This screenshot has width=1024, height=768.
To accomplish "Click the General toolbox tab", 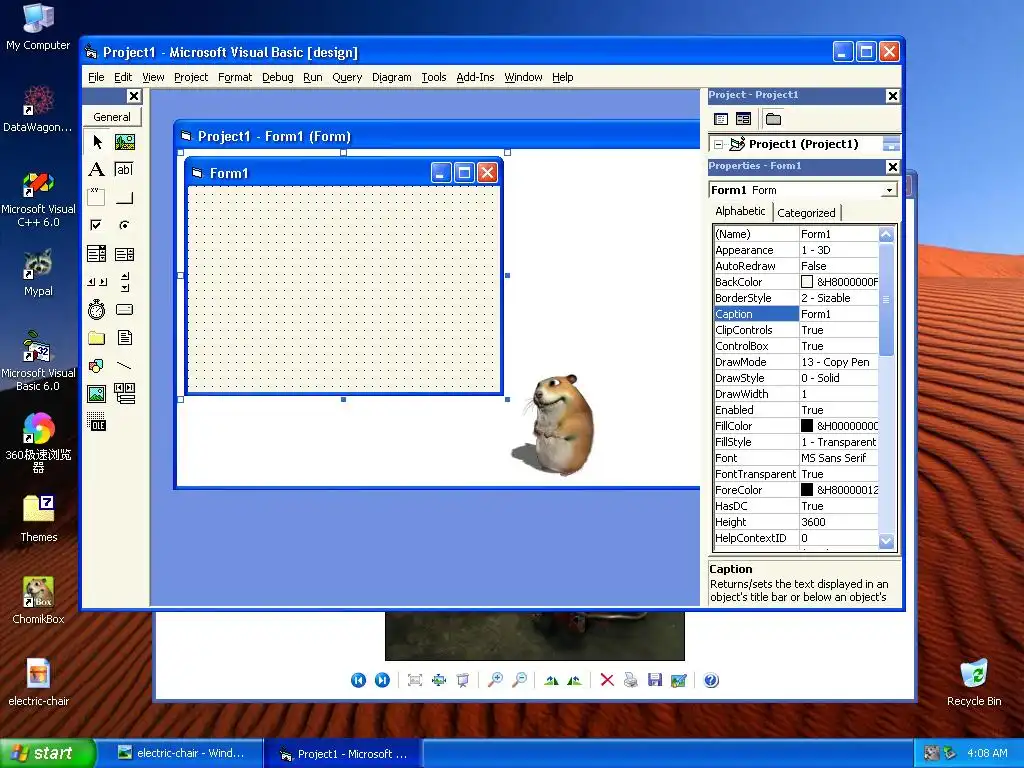I will (x=112, y=117).
